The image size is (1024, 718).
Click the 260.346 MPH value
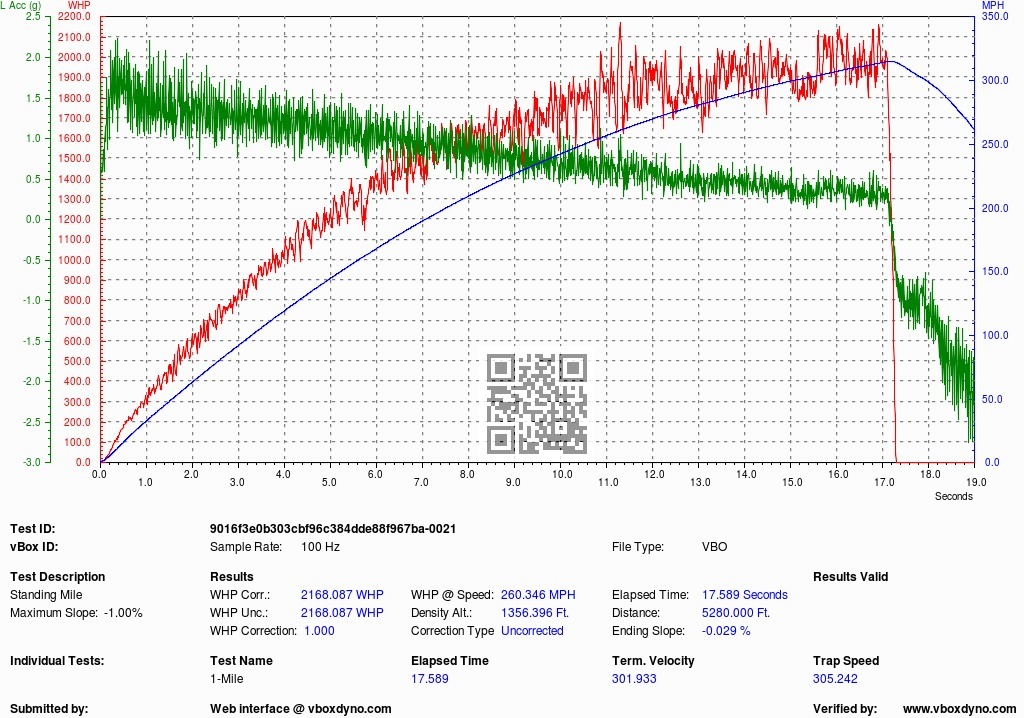coord(538,595)
